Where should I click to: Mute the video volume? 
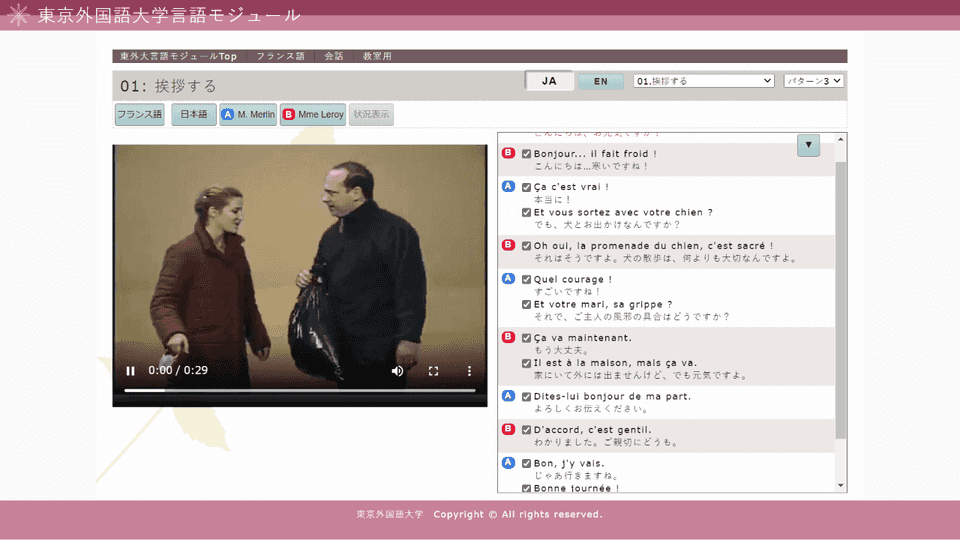[397, 371]
